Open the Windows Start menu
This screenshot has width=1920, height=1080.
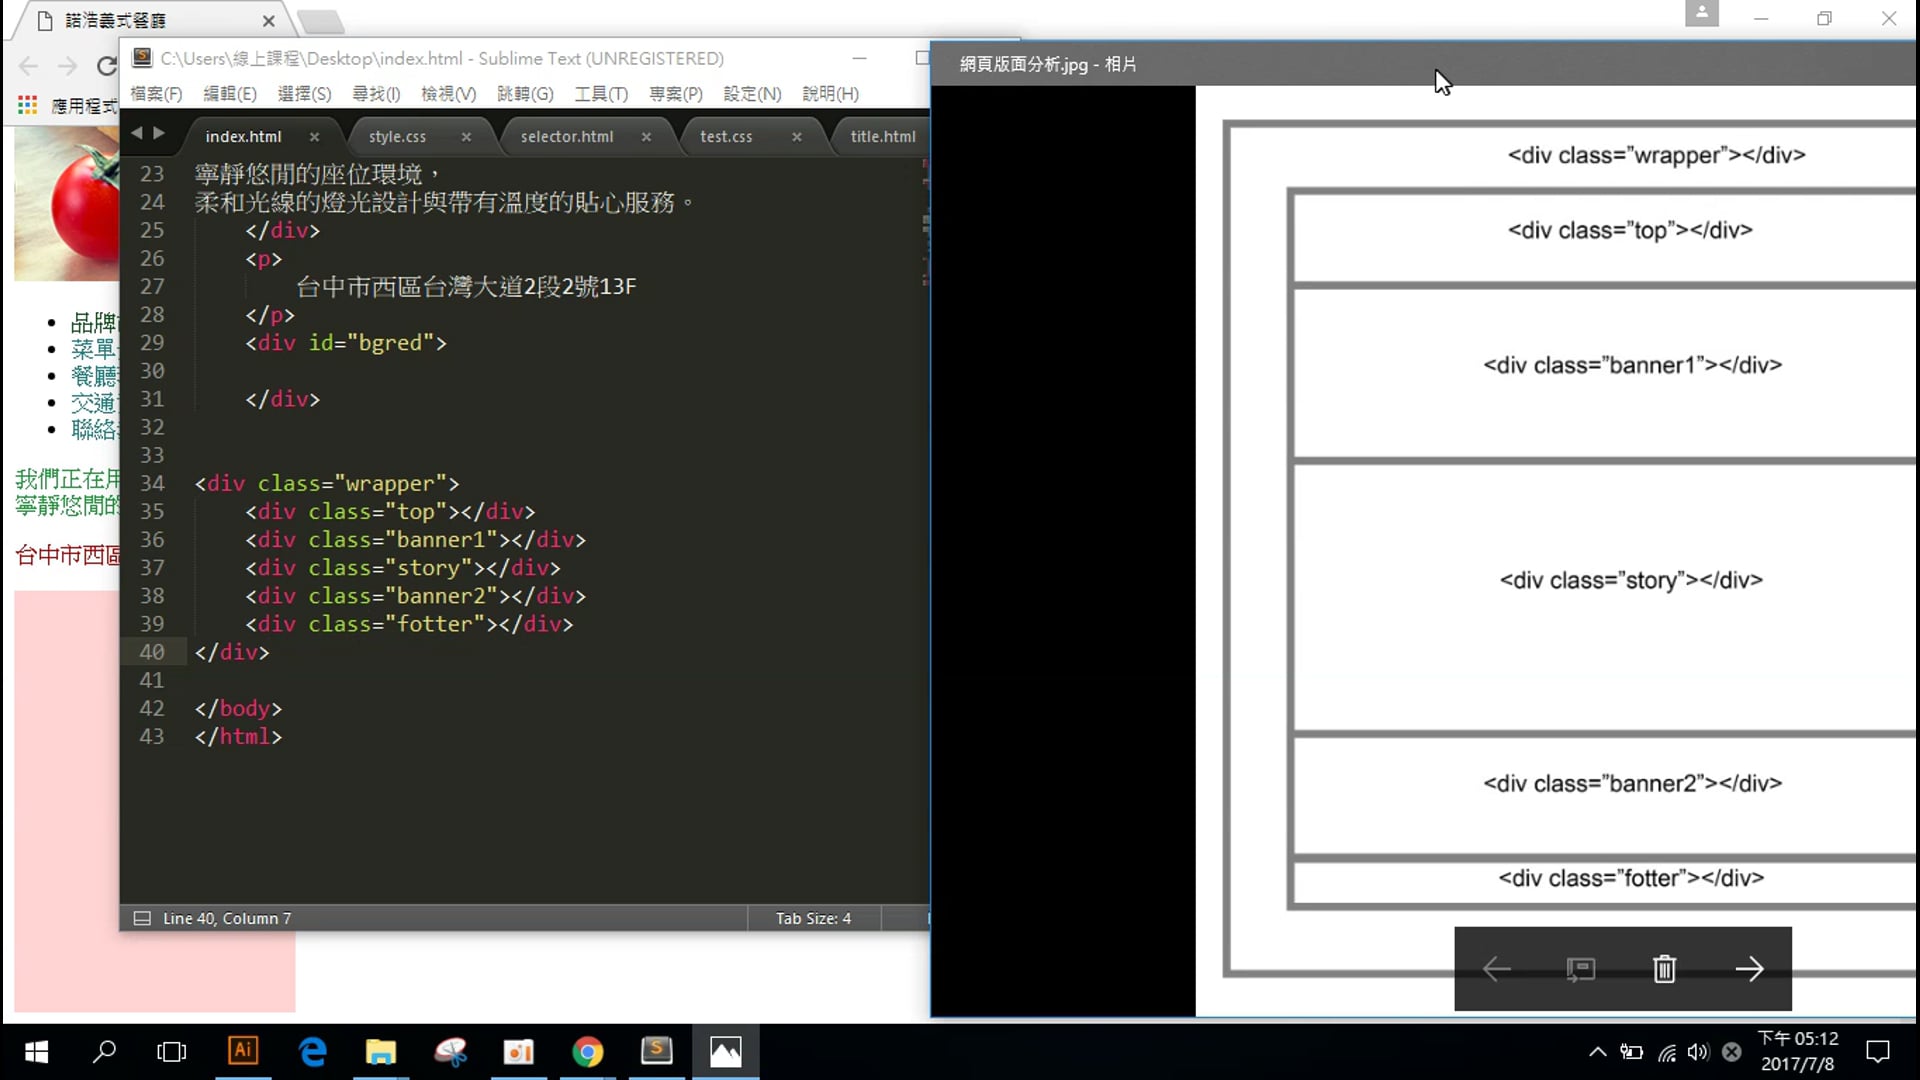[x=36, y=1051]
